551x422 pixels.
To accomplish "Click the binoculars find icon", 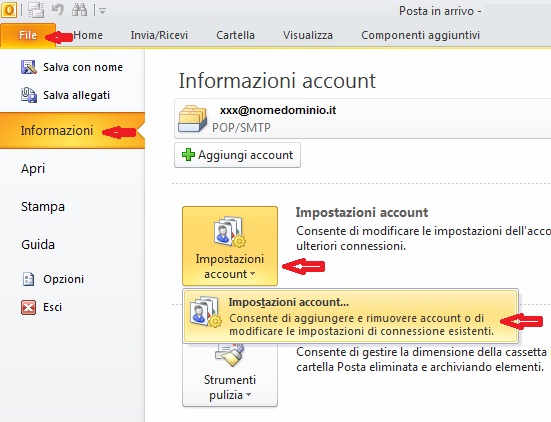I will pos(79,10).
